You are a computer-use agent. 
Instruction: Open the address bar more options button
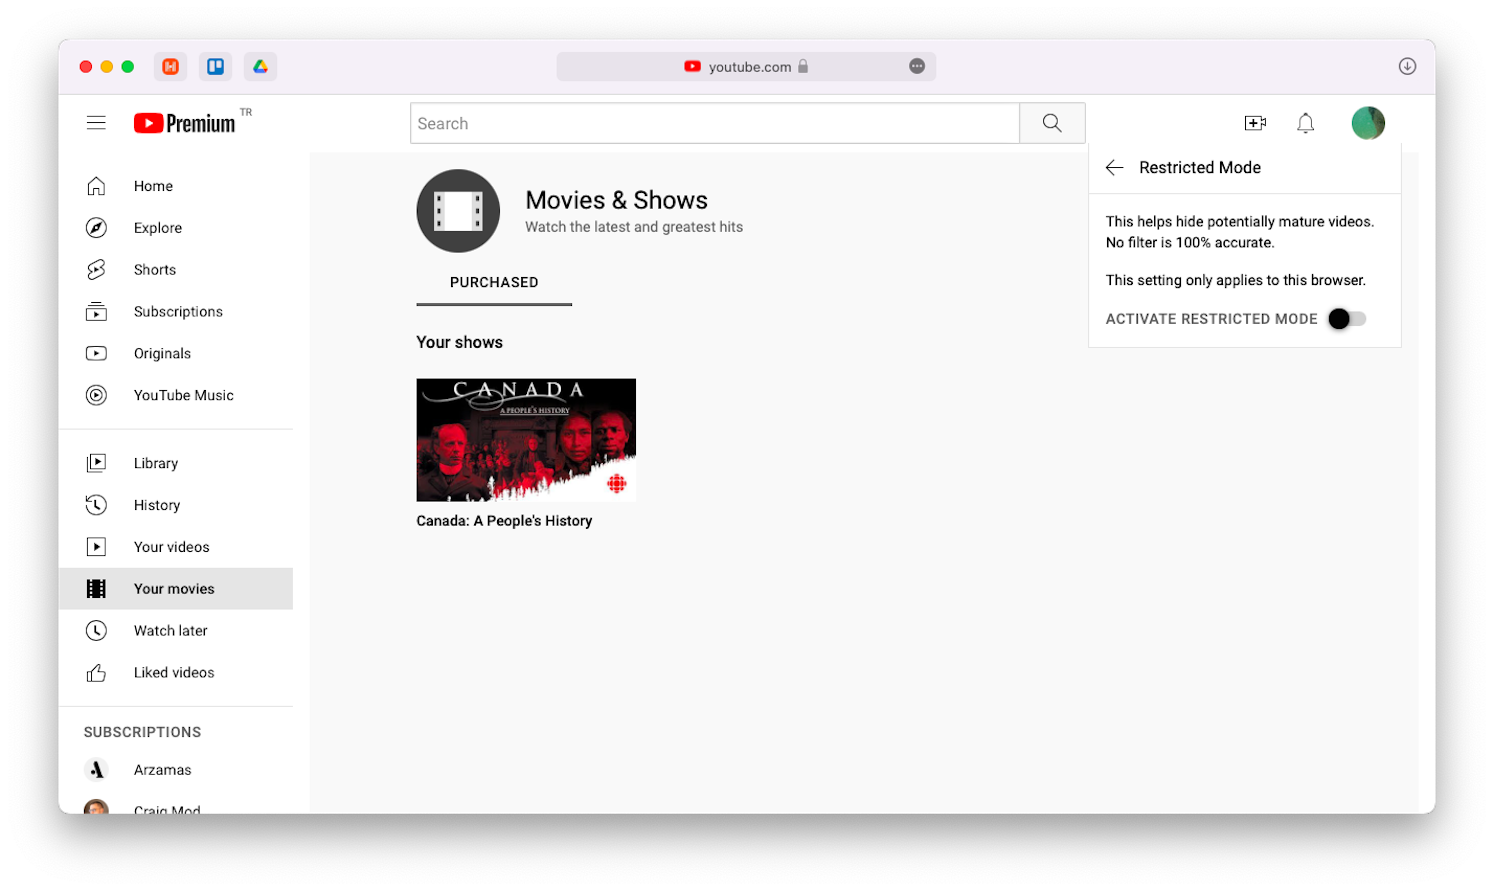[x=917, y=66]
